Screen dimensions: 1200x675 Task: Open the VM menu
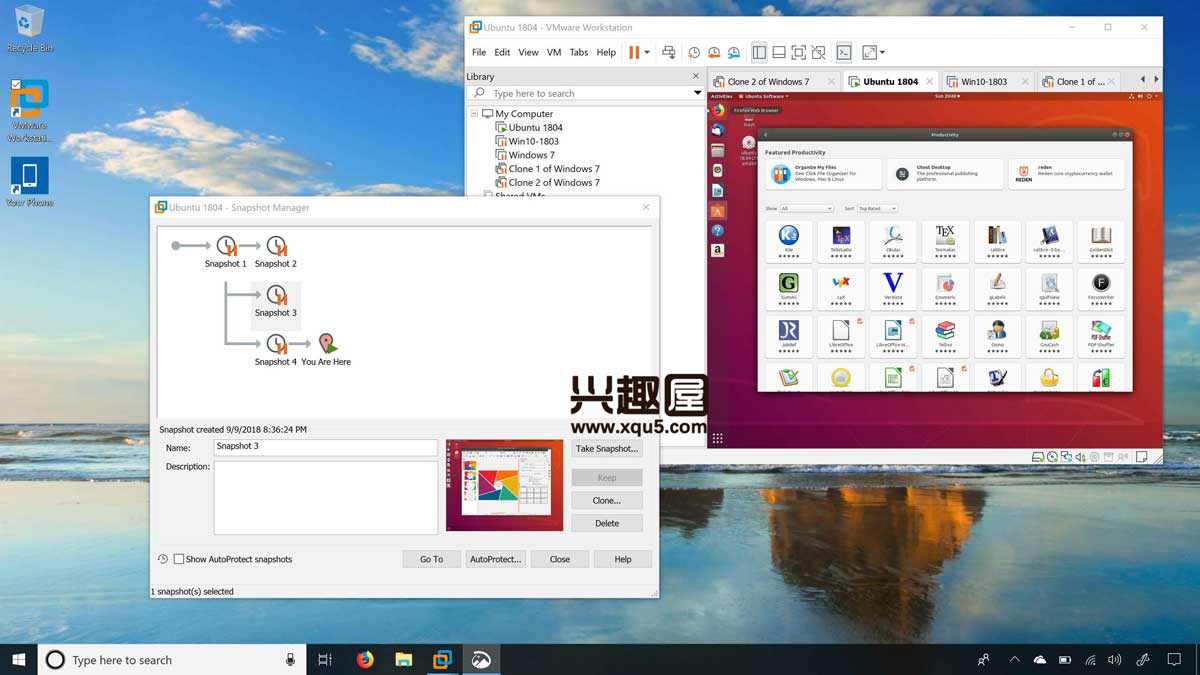pyautogui.click(x=554, y=52)
